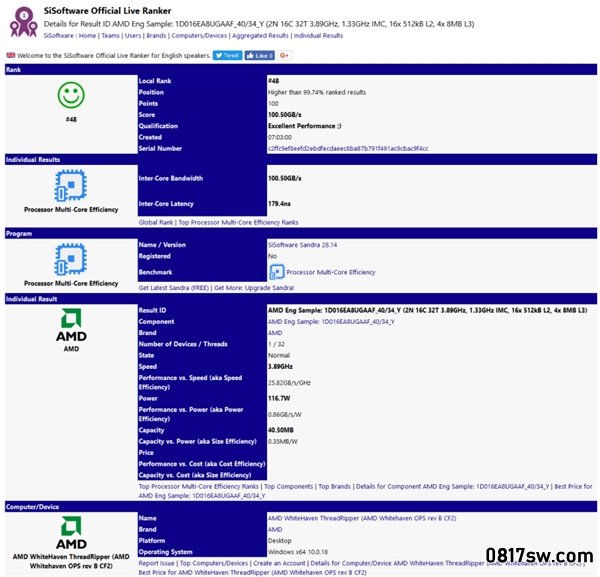
Task: Click the SiSoftware Sandra 28.14 link
Action: [302, 245]
